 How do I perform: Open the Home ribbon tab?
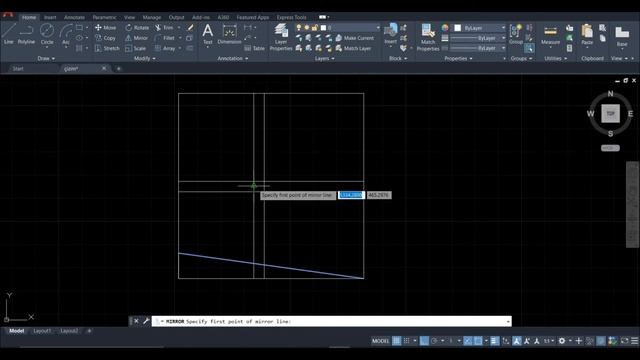click(29, 17)
